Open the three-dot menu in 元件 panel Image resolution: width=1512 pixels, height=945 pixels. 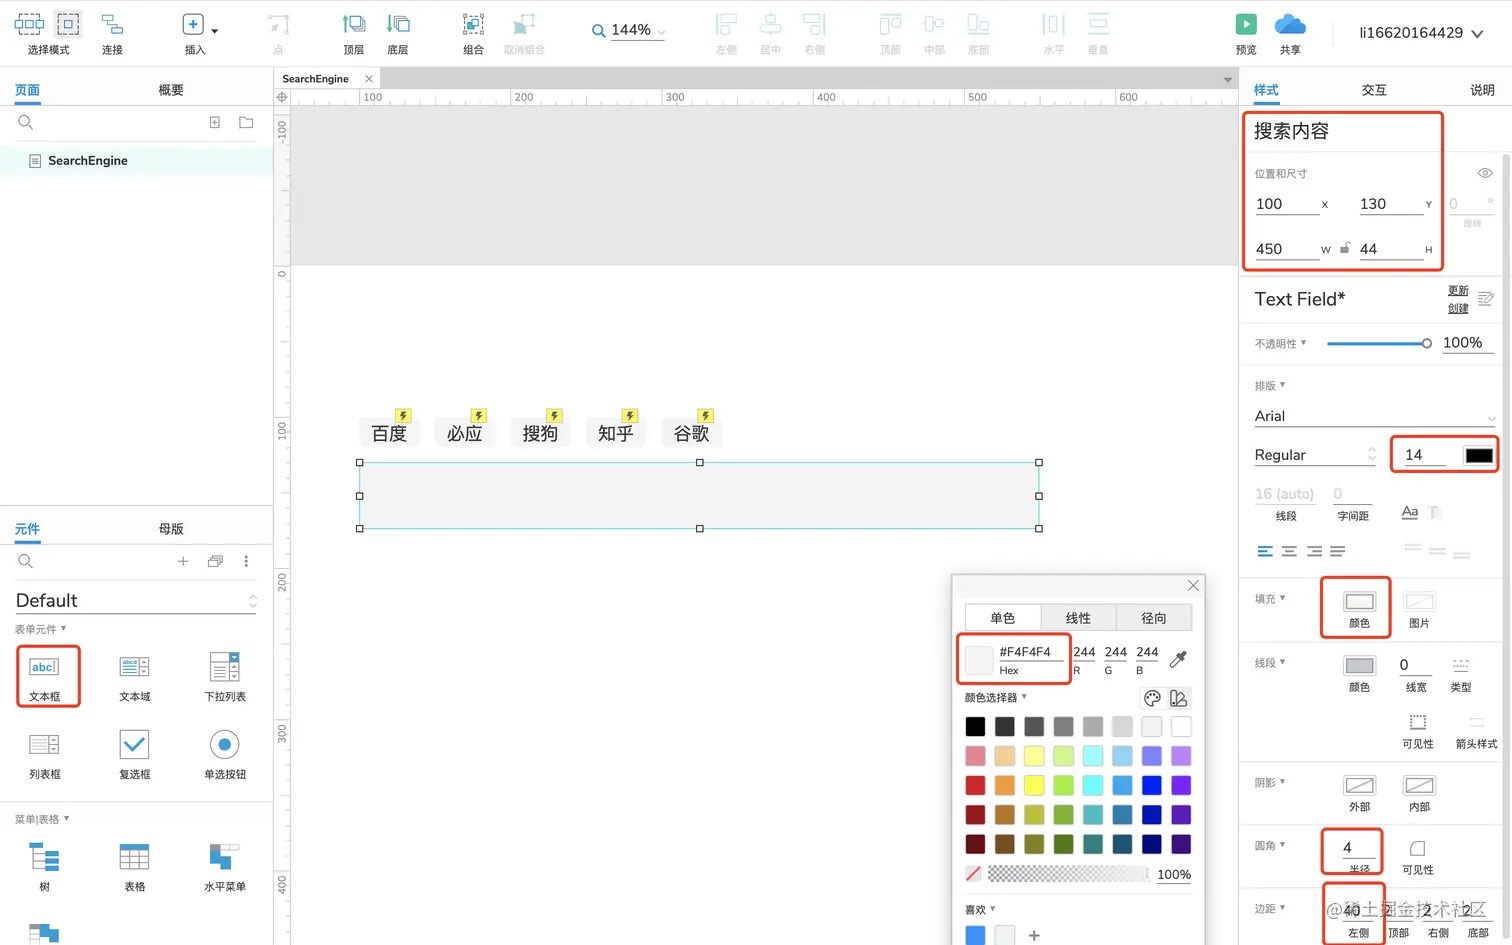tap(246, 561)
